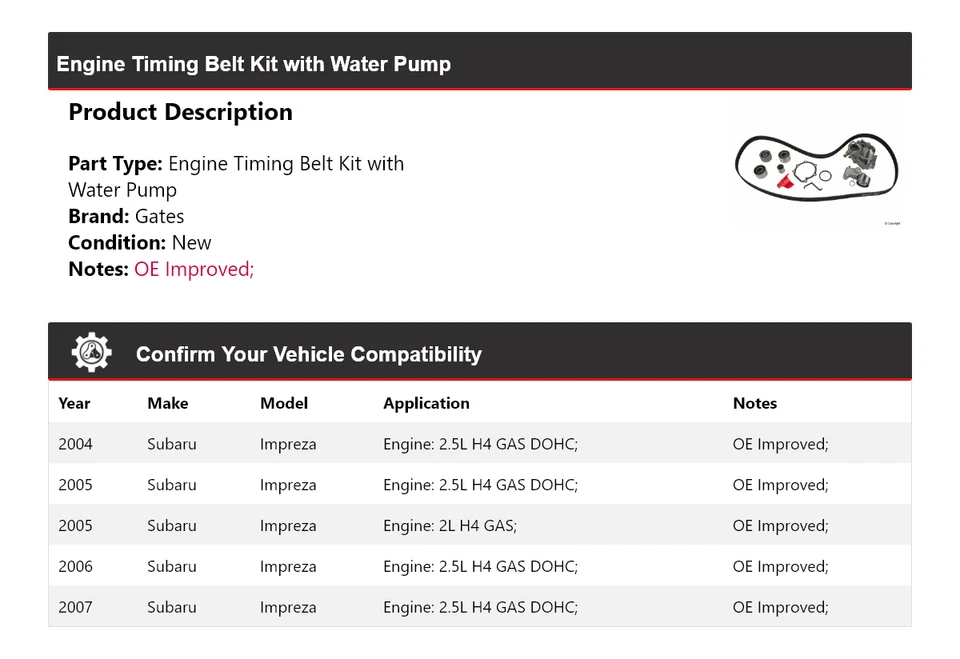Click the 2006 year cell
The width and height of the screenshot is (960, 659).
click(x=75, y=566)
